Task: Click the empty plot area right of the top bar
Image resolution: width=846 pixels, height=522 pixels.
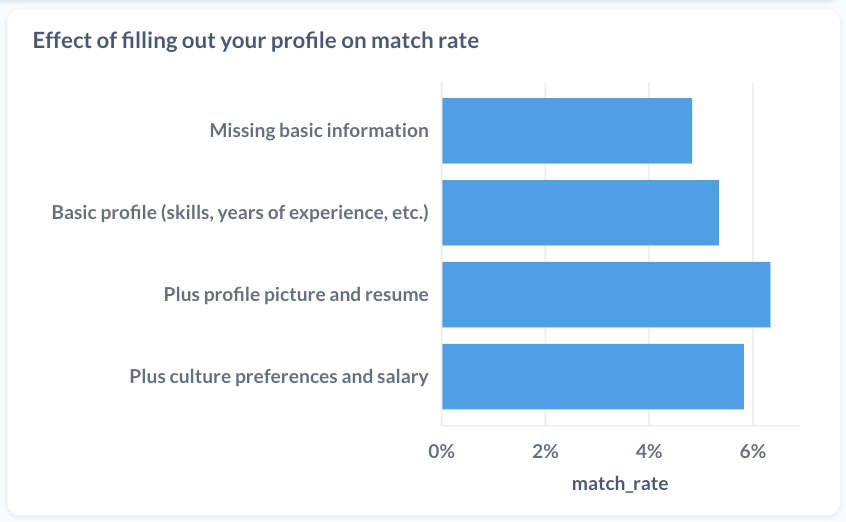Action: (746, 131)
